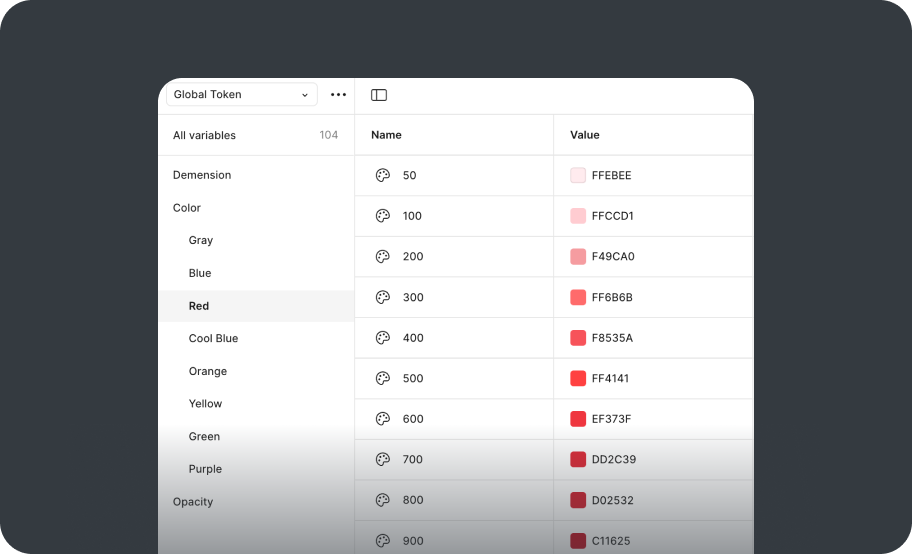Select the Purple color group
The width and height of the screenshot is (912, 554).
[x=205, y=469]
